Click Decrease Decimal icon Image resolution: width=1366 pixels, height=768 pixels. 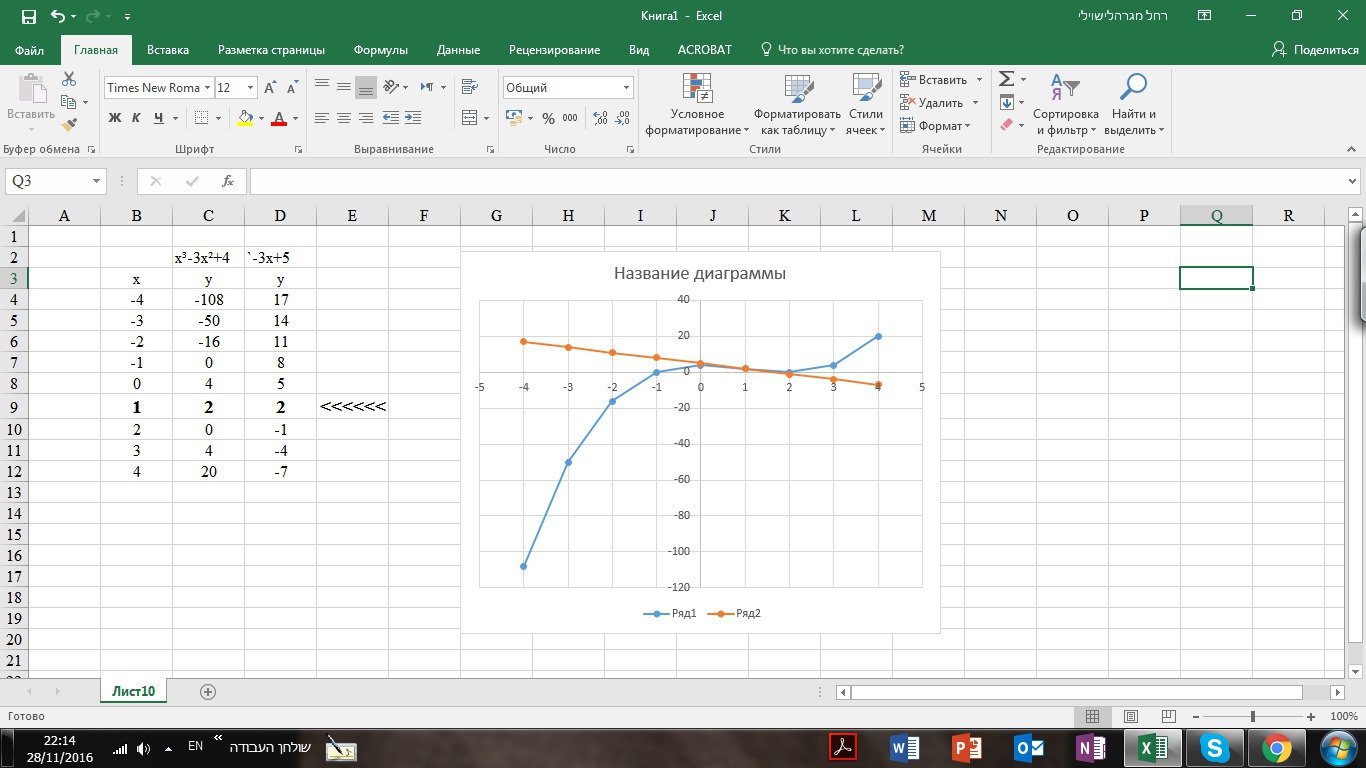pyautogui.click(x=623, y=118)
